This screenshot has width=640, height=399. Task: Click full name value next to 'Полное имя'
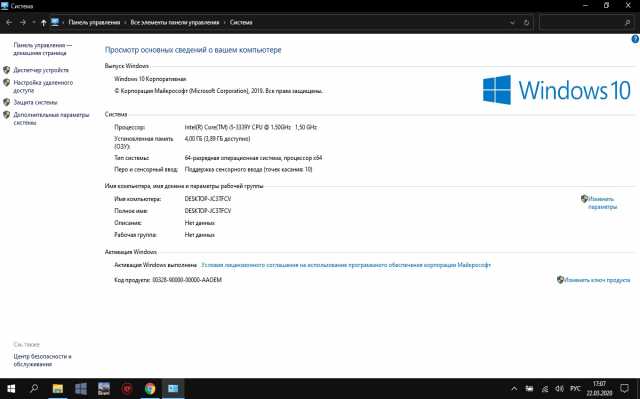tap(208, 211)
